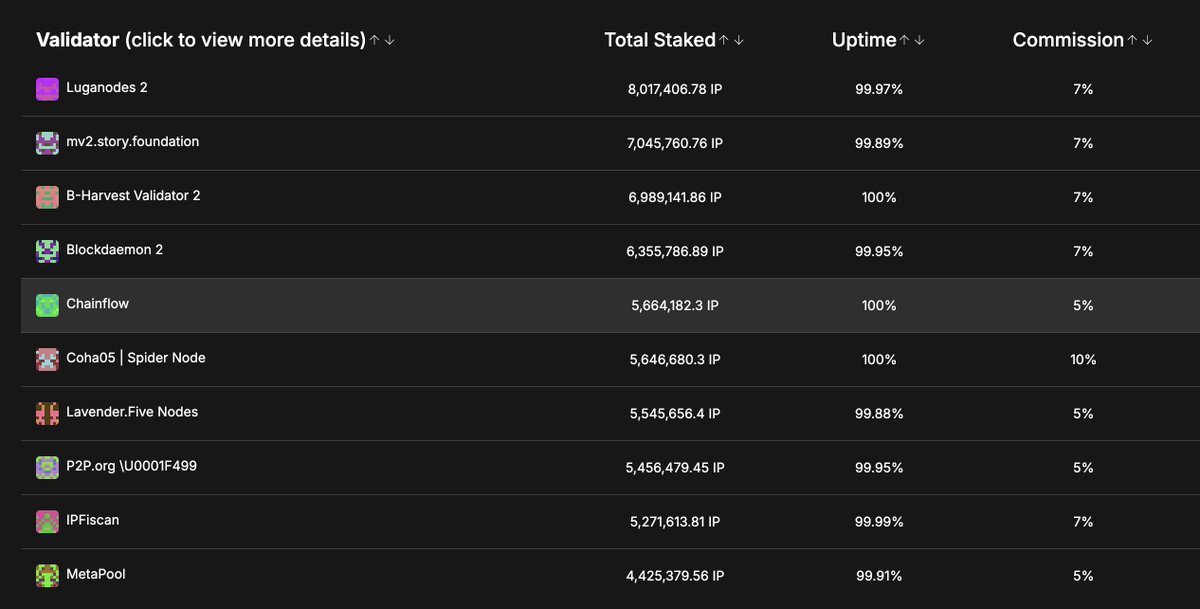1200x609 pixels.
Task: Open IPFiscan validator details
Action: 93,520
